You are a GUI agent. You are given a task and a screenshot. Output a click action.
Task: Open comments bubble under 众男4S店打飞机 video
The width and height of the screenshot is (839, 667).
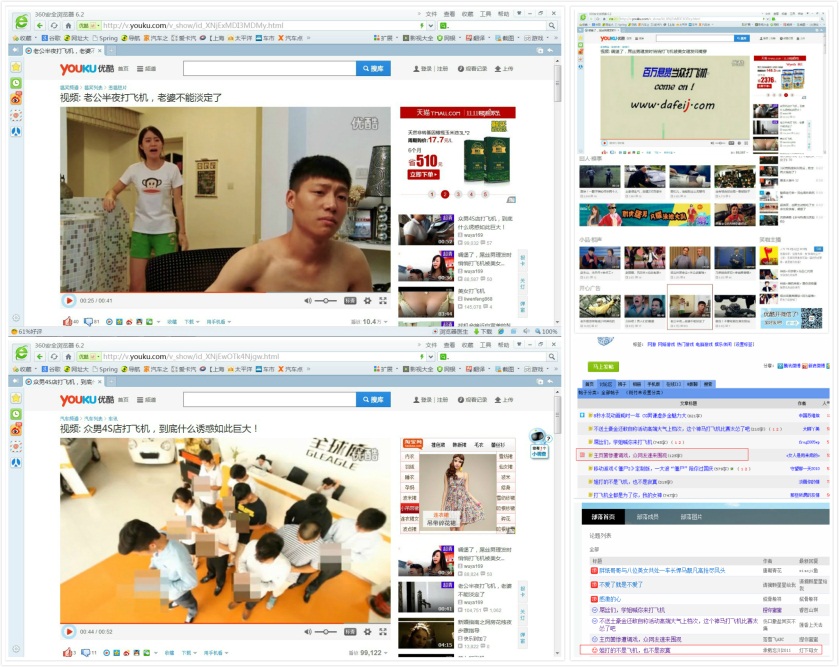tap(86, 653)
